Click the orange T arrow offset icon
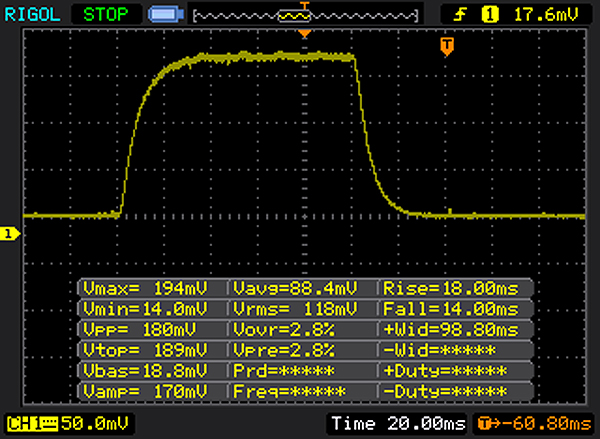The image size is (600, 439). [489, 424]
